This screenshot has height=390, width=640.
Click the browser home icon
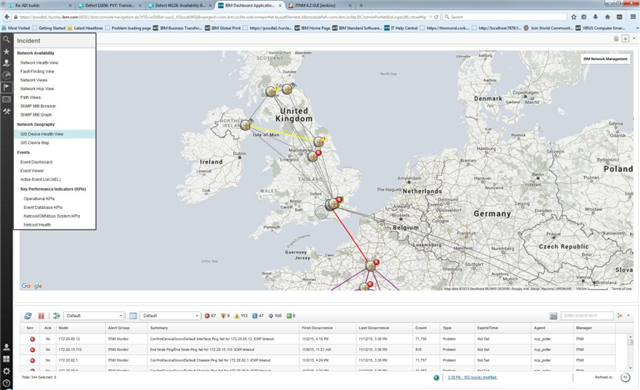click(607, 17)
